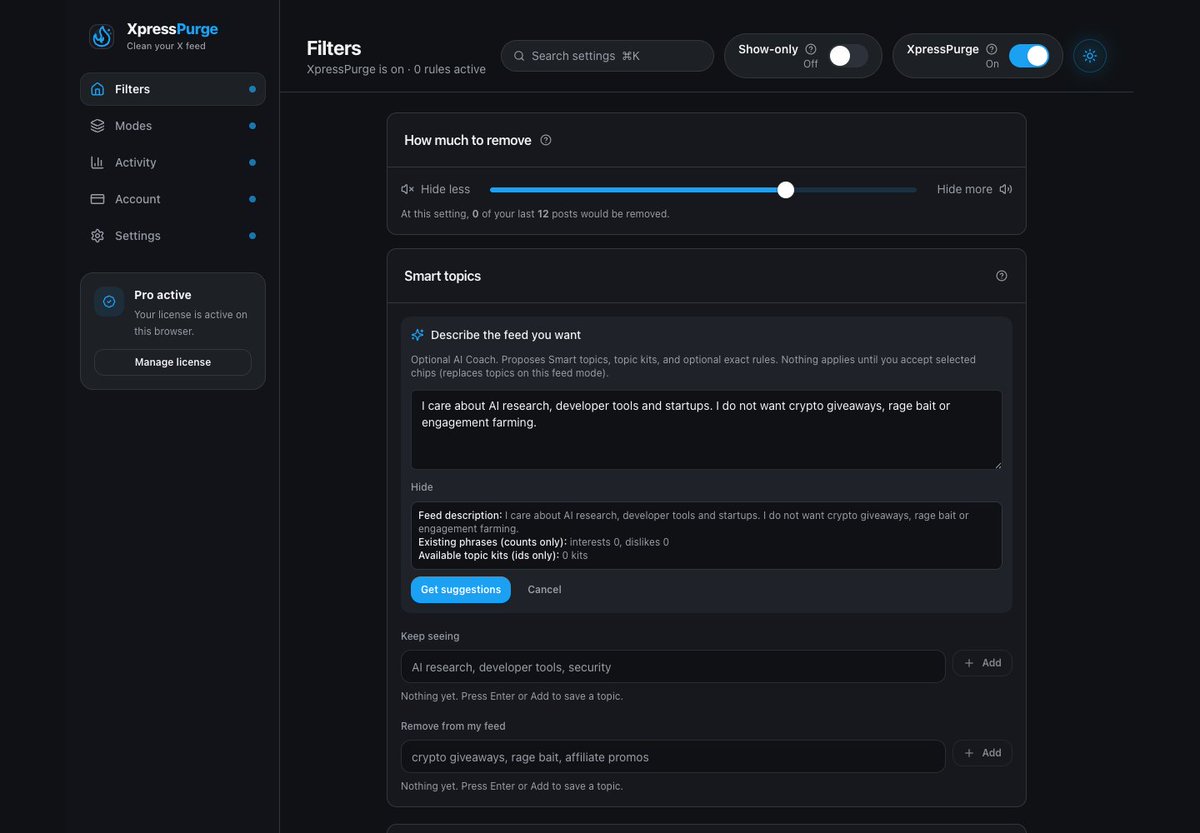1200x833 pixels.
Task: Toggle the XpressPurge master switch
Action: [1029, 56]
